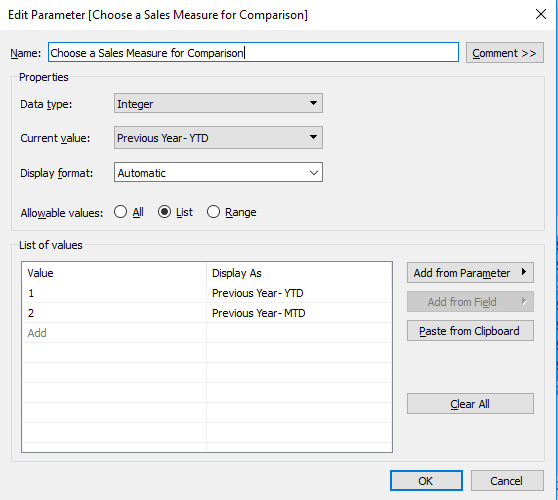Open the Display format Automatic combo box
This screenshot has height=500, width=558.
[x=218, y=172]
